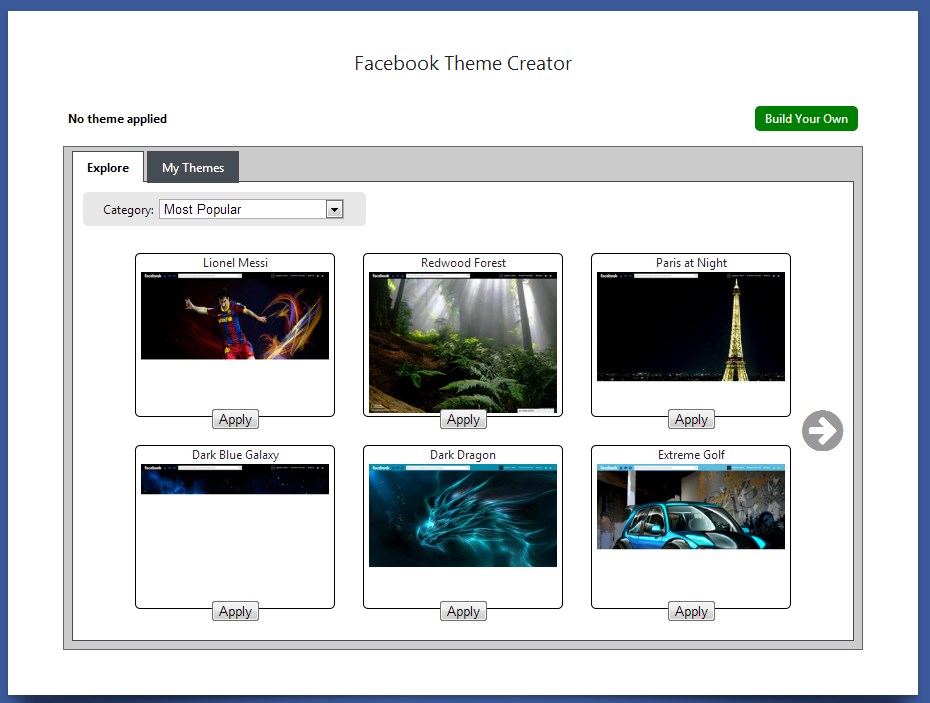Click the Paris at Night title text
Screen dimensions: 930x703
pyautogui.click(x=691, y=263)
